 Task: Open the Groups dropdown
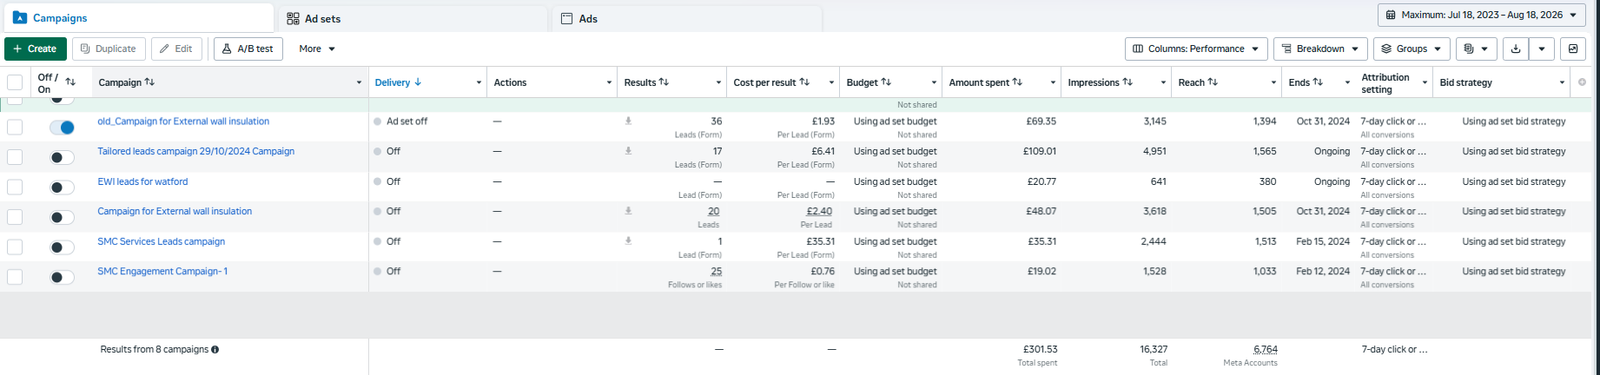click(1411, 48)
